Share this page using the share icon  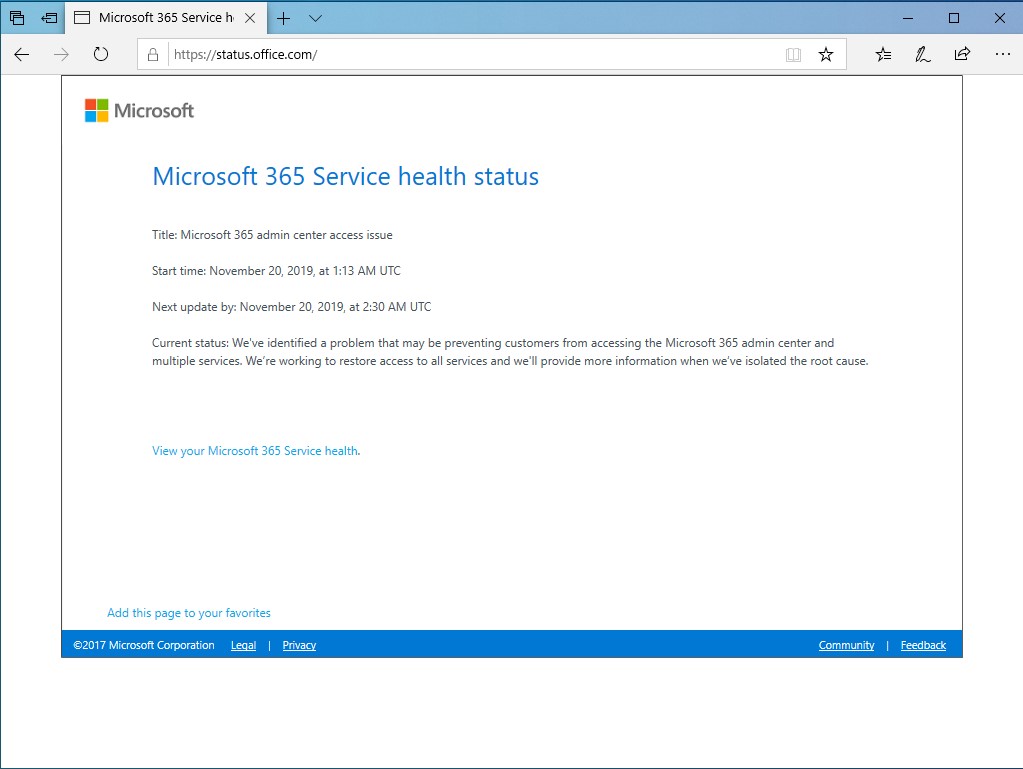pos(962,55)
